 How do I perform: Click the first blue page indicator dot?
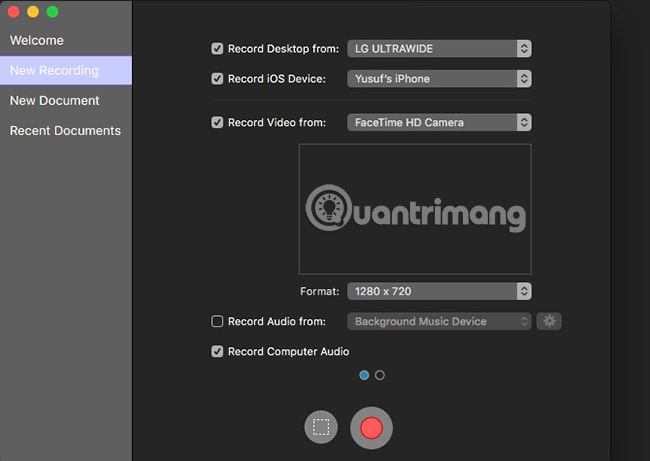point(364,376)
